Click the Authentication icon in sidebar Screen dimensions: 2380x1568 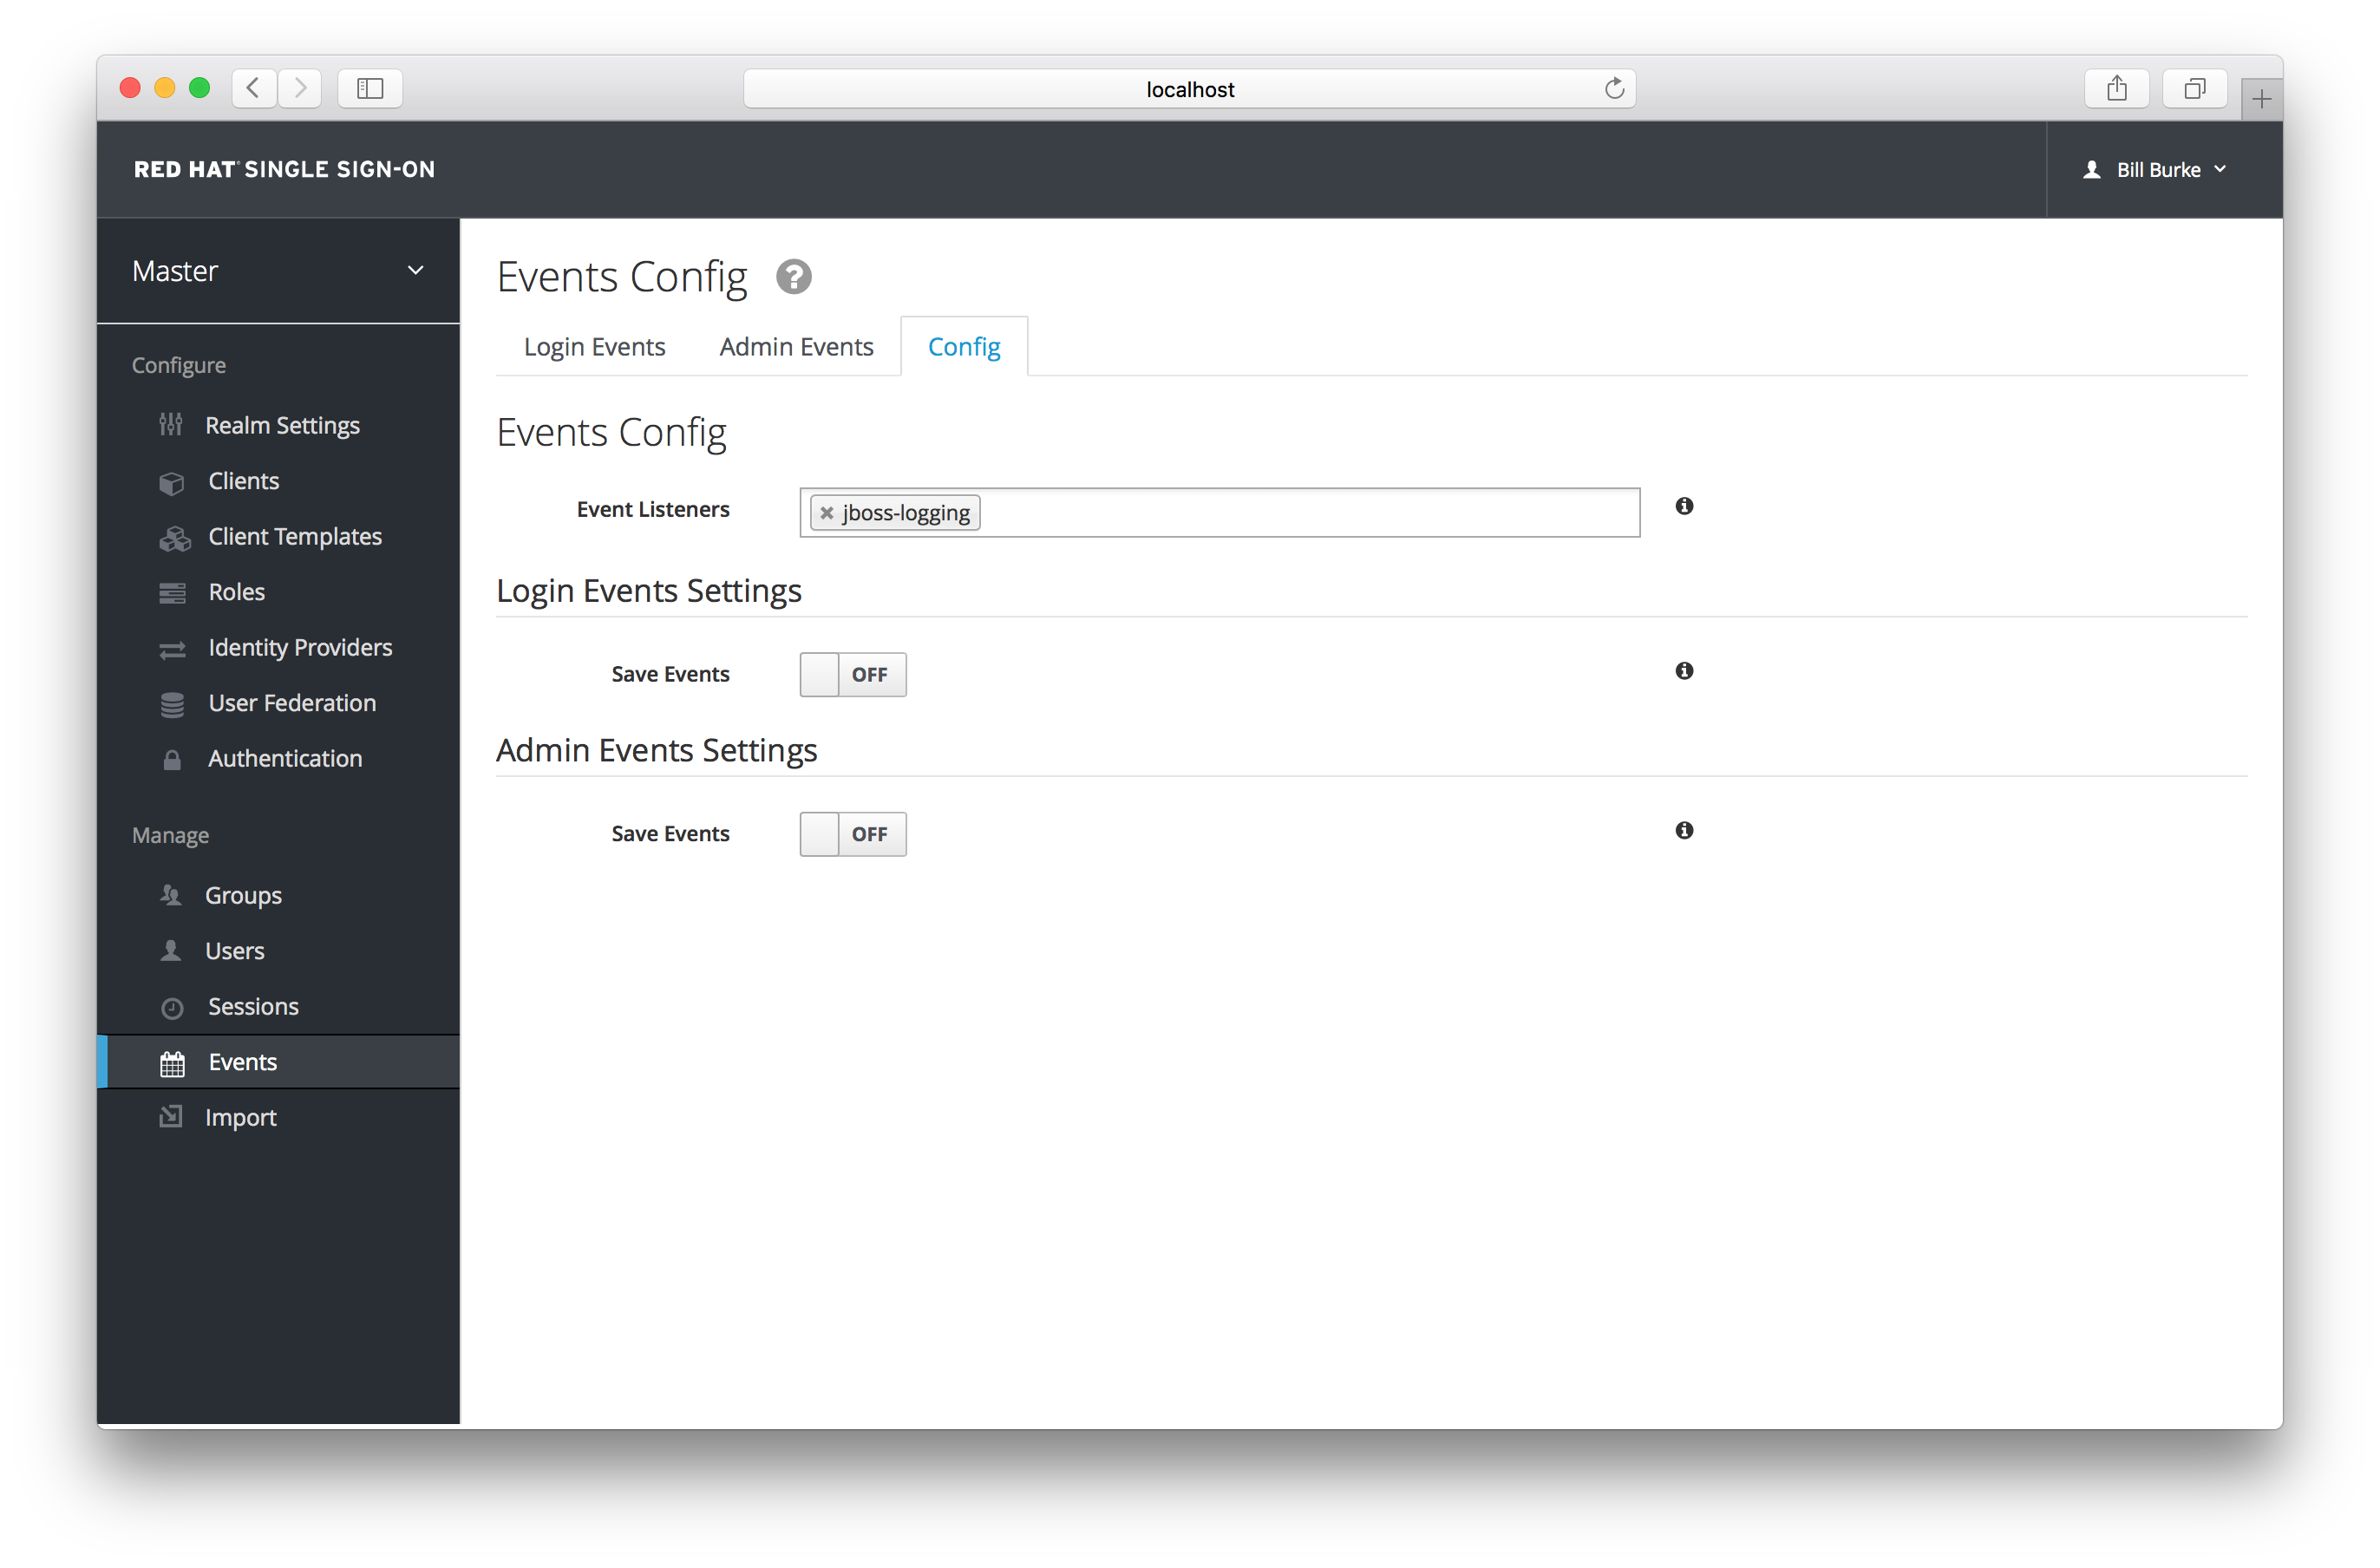pyautogui.click(x=170, y=758)
